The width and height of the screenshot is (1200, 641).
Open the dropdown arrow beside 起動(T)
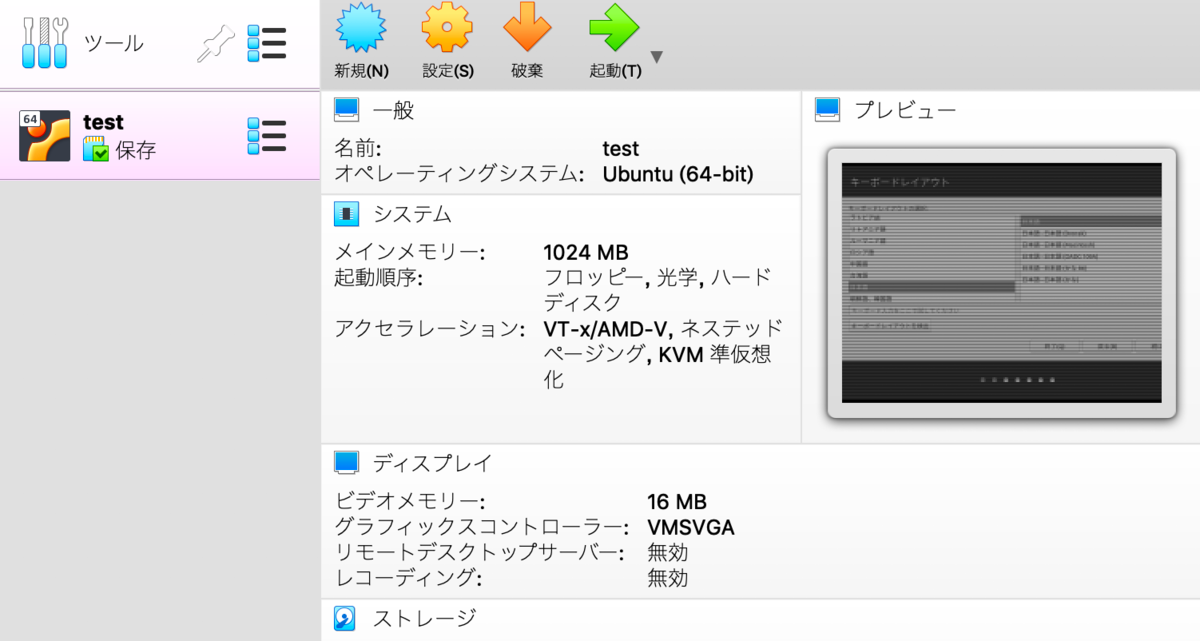click(x=657, y=57)
